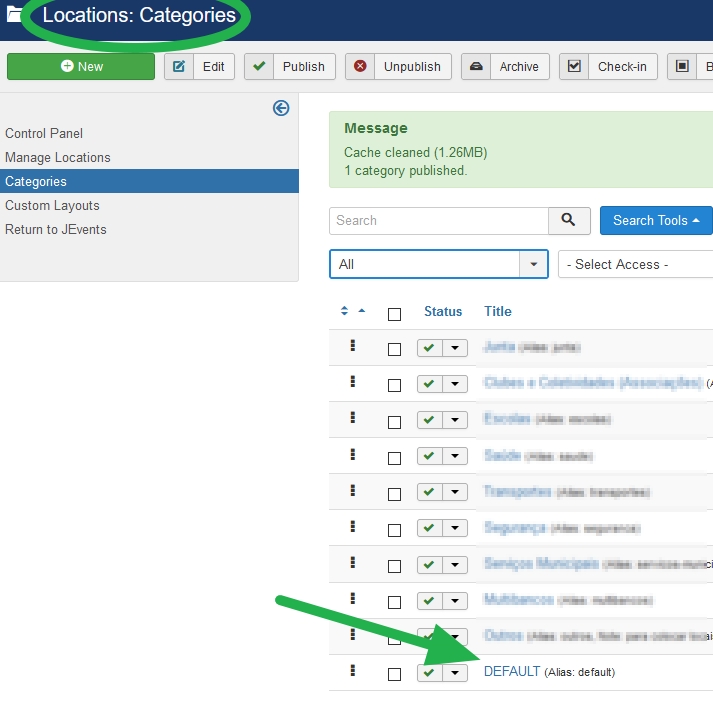This screenshot has height=715, width=713.
Task: Open status dropdown arrow on the Transportes row
Action: point(455,492)
